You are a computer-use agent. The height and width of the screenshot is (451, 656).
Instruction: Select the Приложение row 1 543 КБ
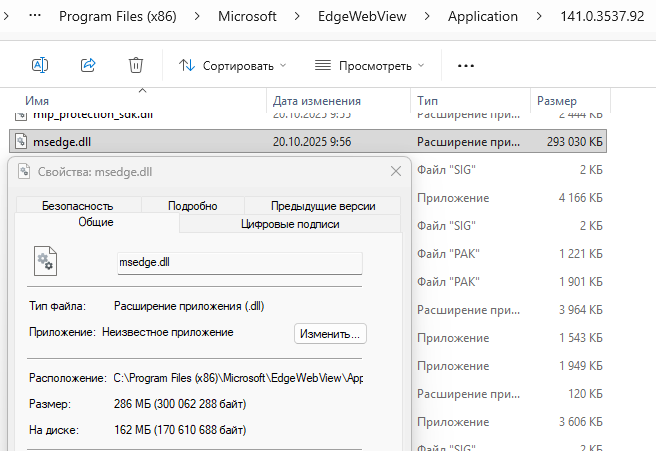pyautogui.click(x=510, y=338)
